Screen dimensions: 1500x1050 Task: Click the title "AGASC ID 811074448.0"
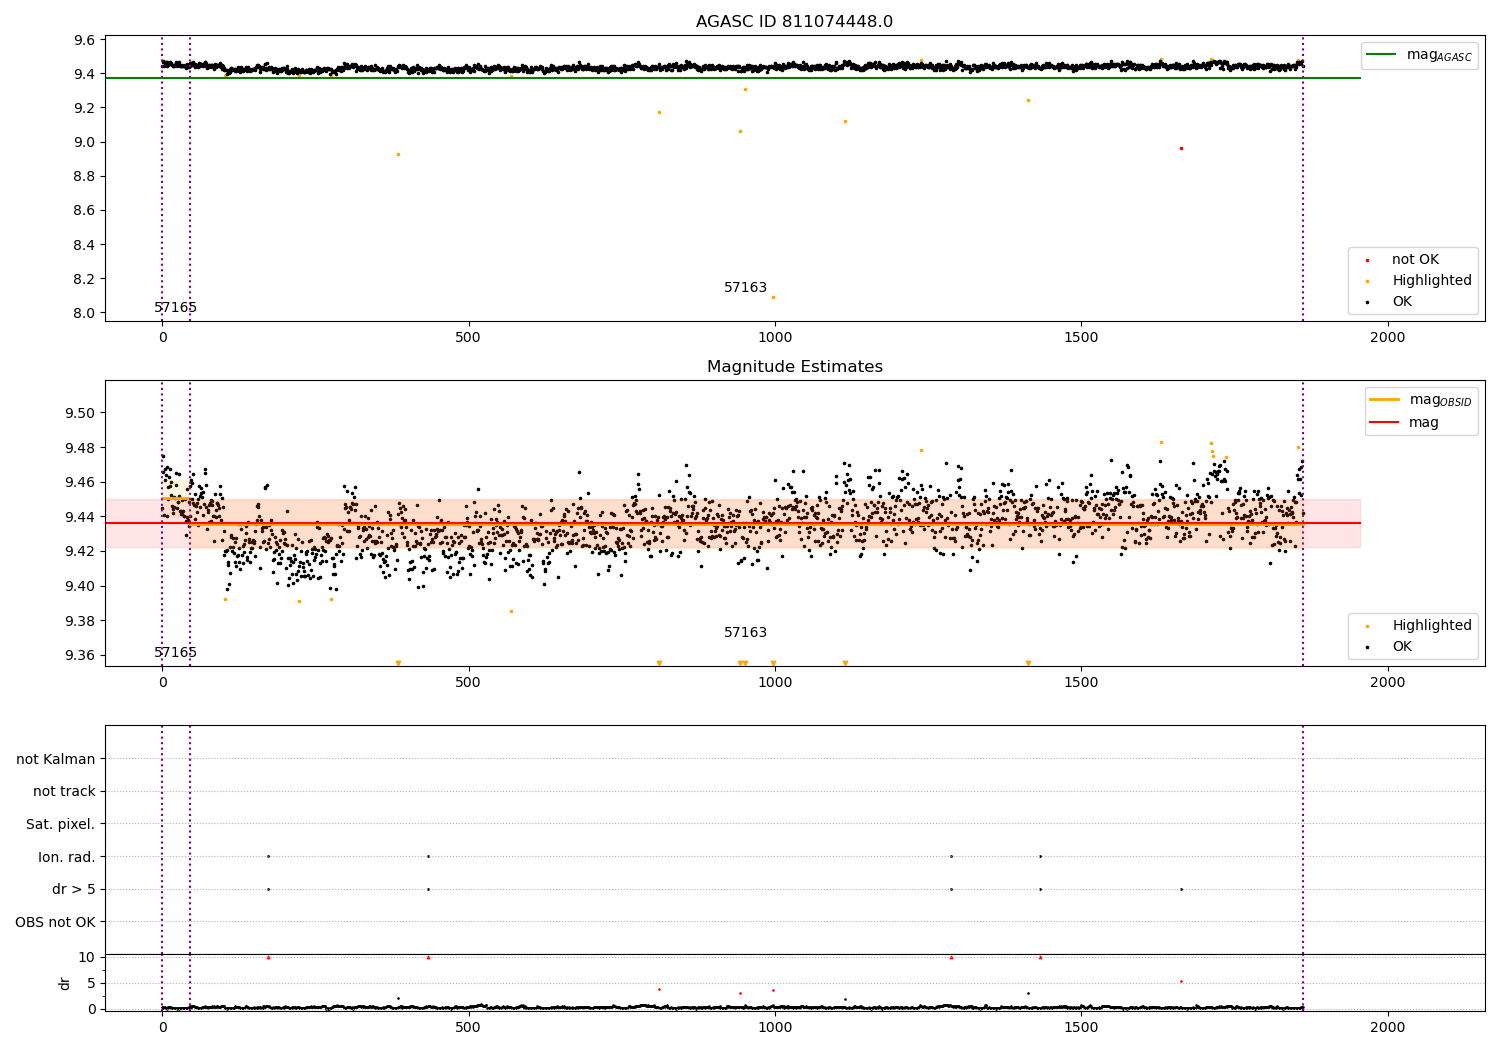click(794, 22)
